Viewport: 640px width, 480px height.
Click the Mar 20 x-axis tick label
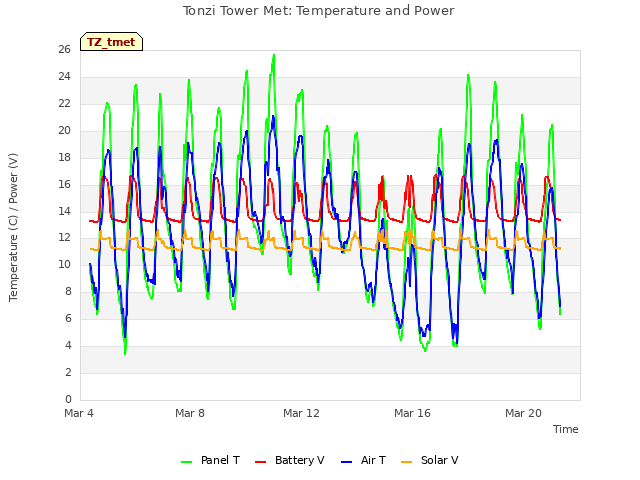pos(523,413)
